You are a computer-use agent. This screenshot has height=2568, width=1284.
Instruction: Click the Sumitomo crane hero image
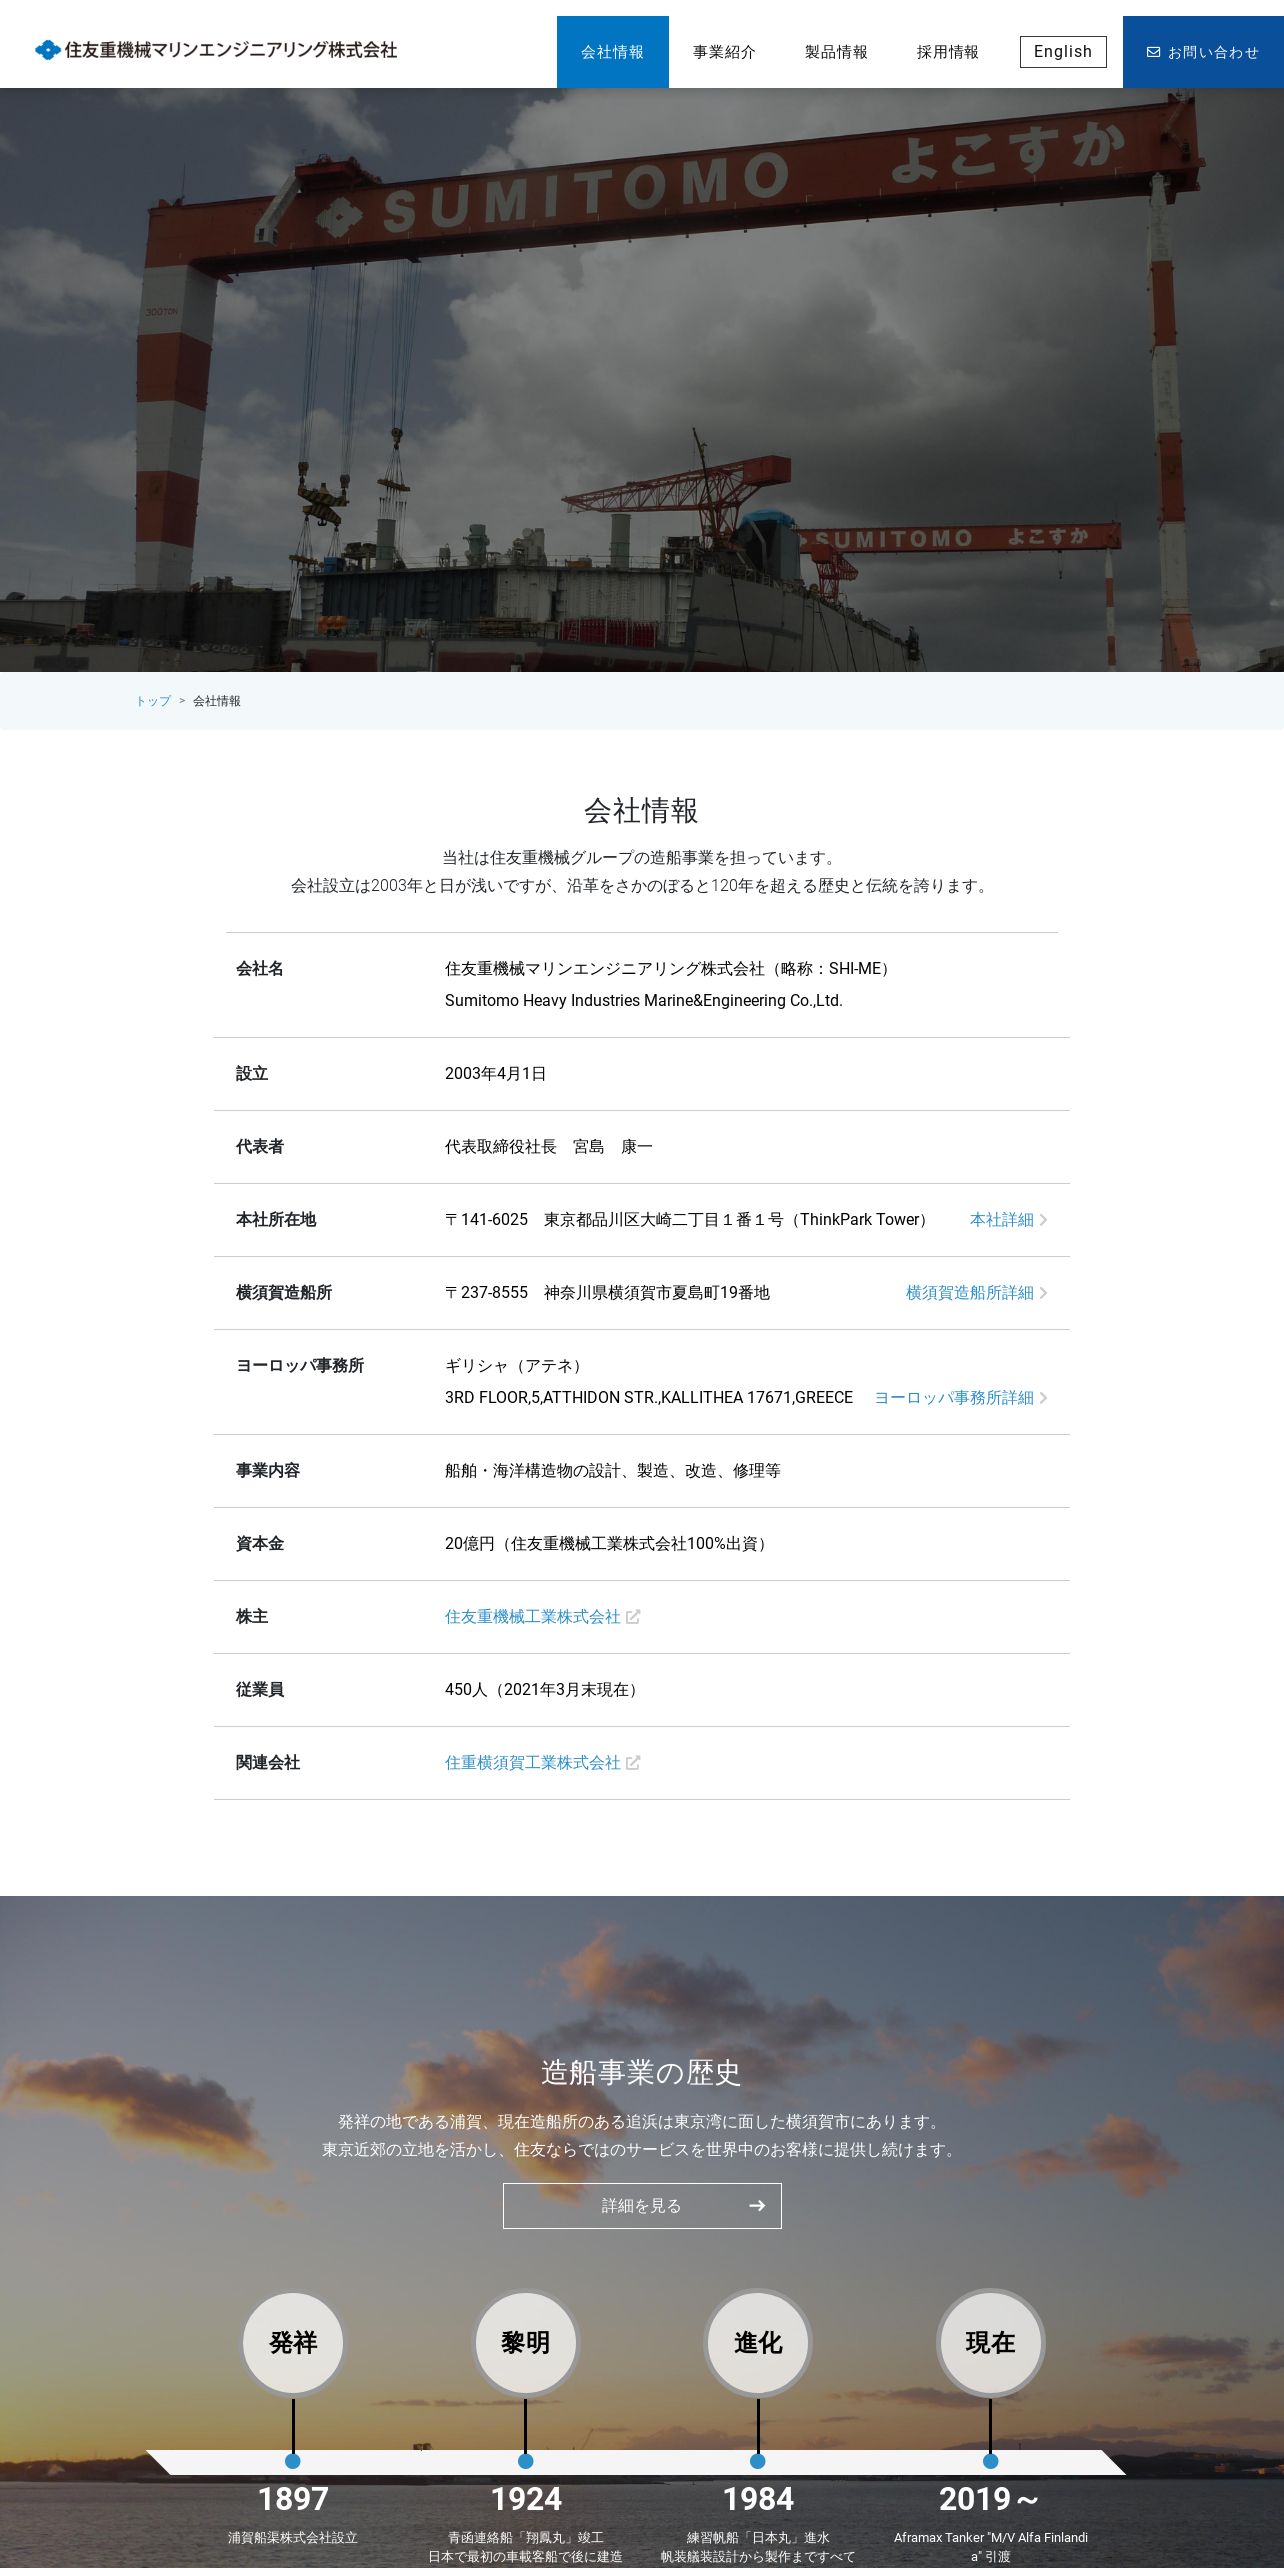coord(642,380)
